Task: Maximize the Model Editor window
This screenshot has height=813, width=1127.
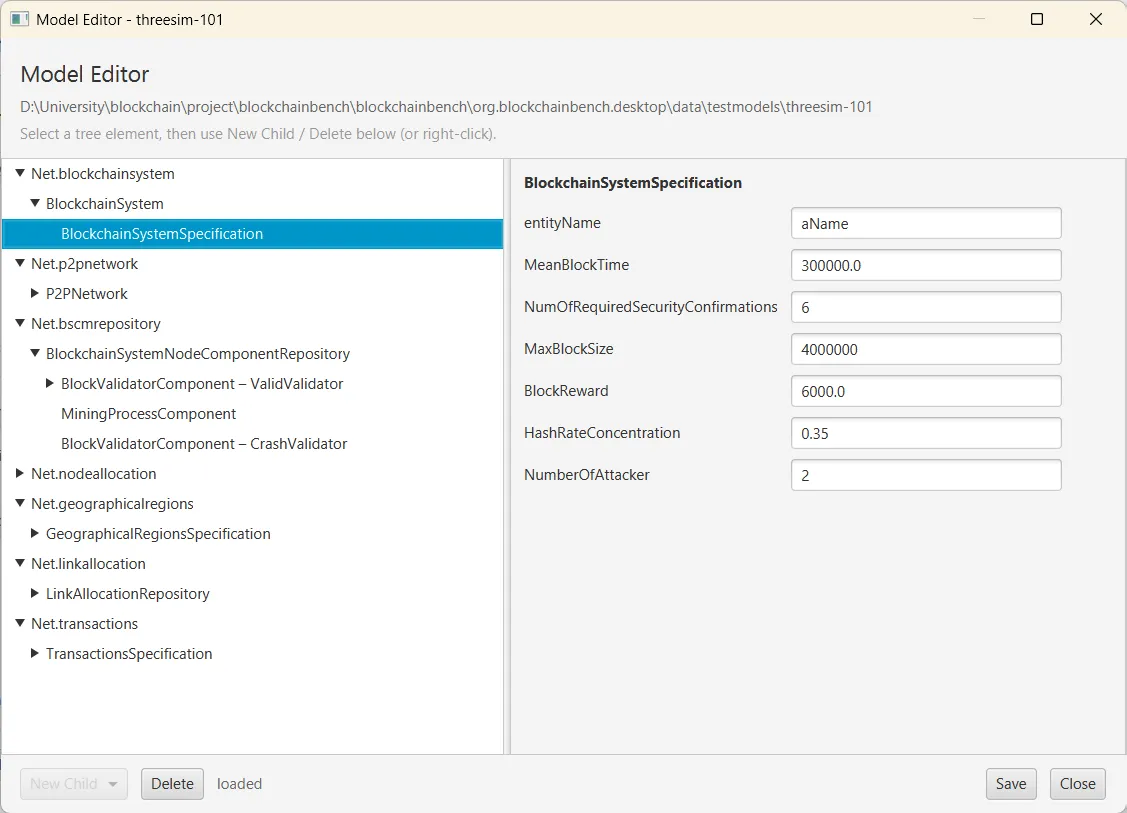Action: (1036, 19)
